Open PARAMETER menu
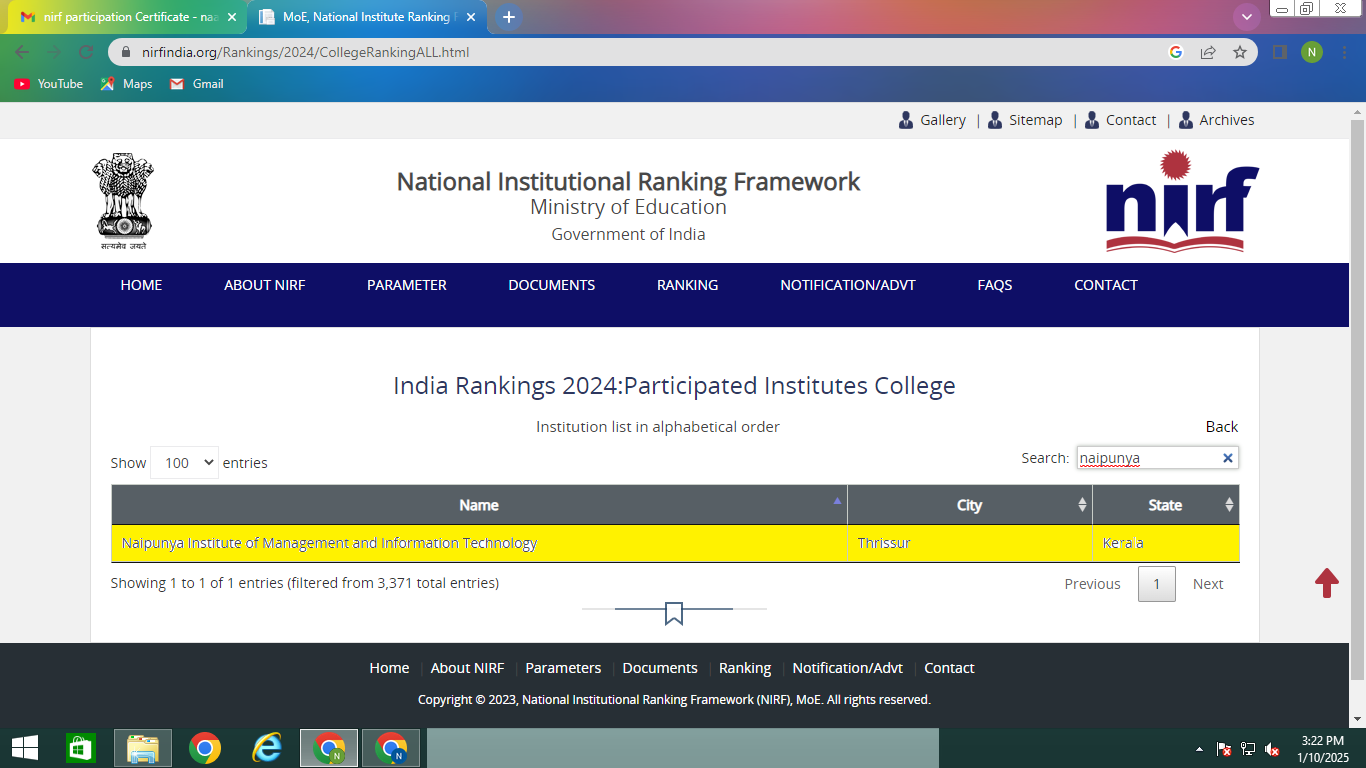This screenshot has height=768, width=1366. [407, 285]
